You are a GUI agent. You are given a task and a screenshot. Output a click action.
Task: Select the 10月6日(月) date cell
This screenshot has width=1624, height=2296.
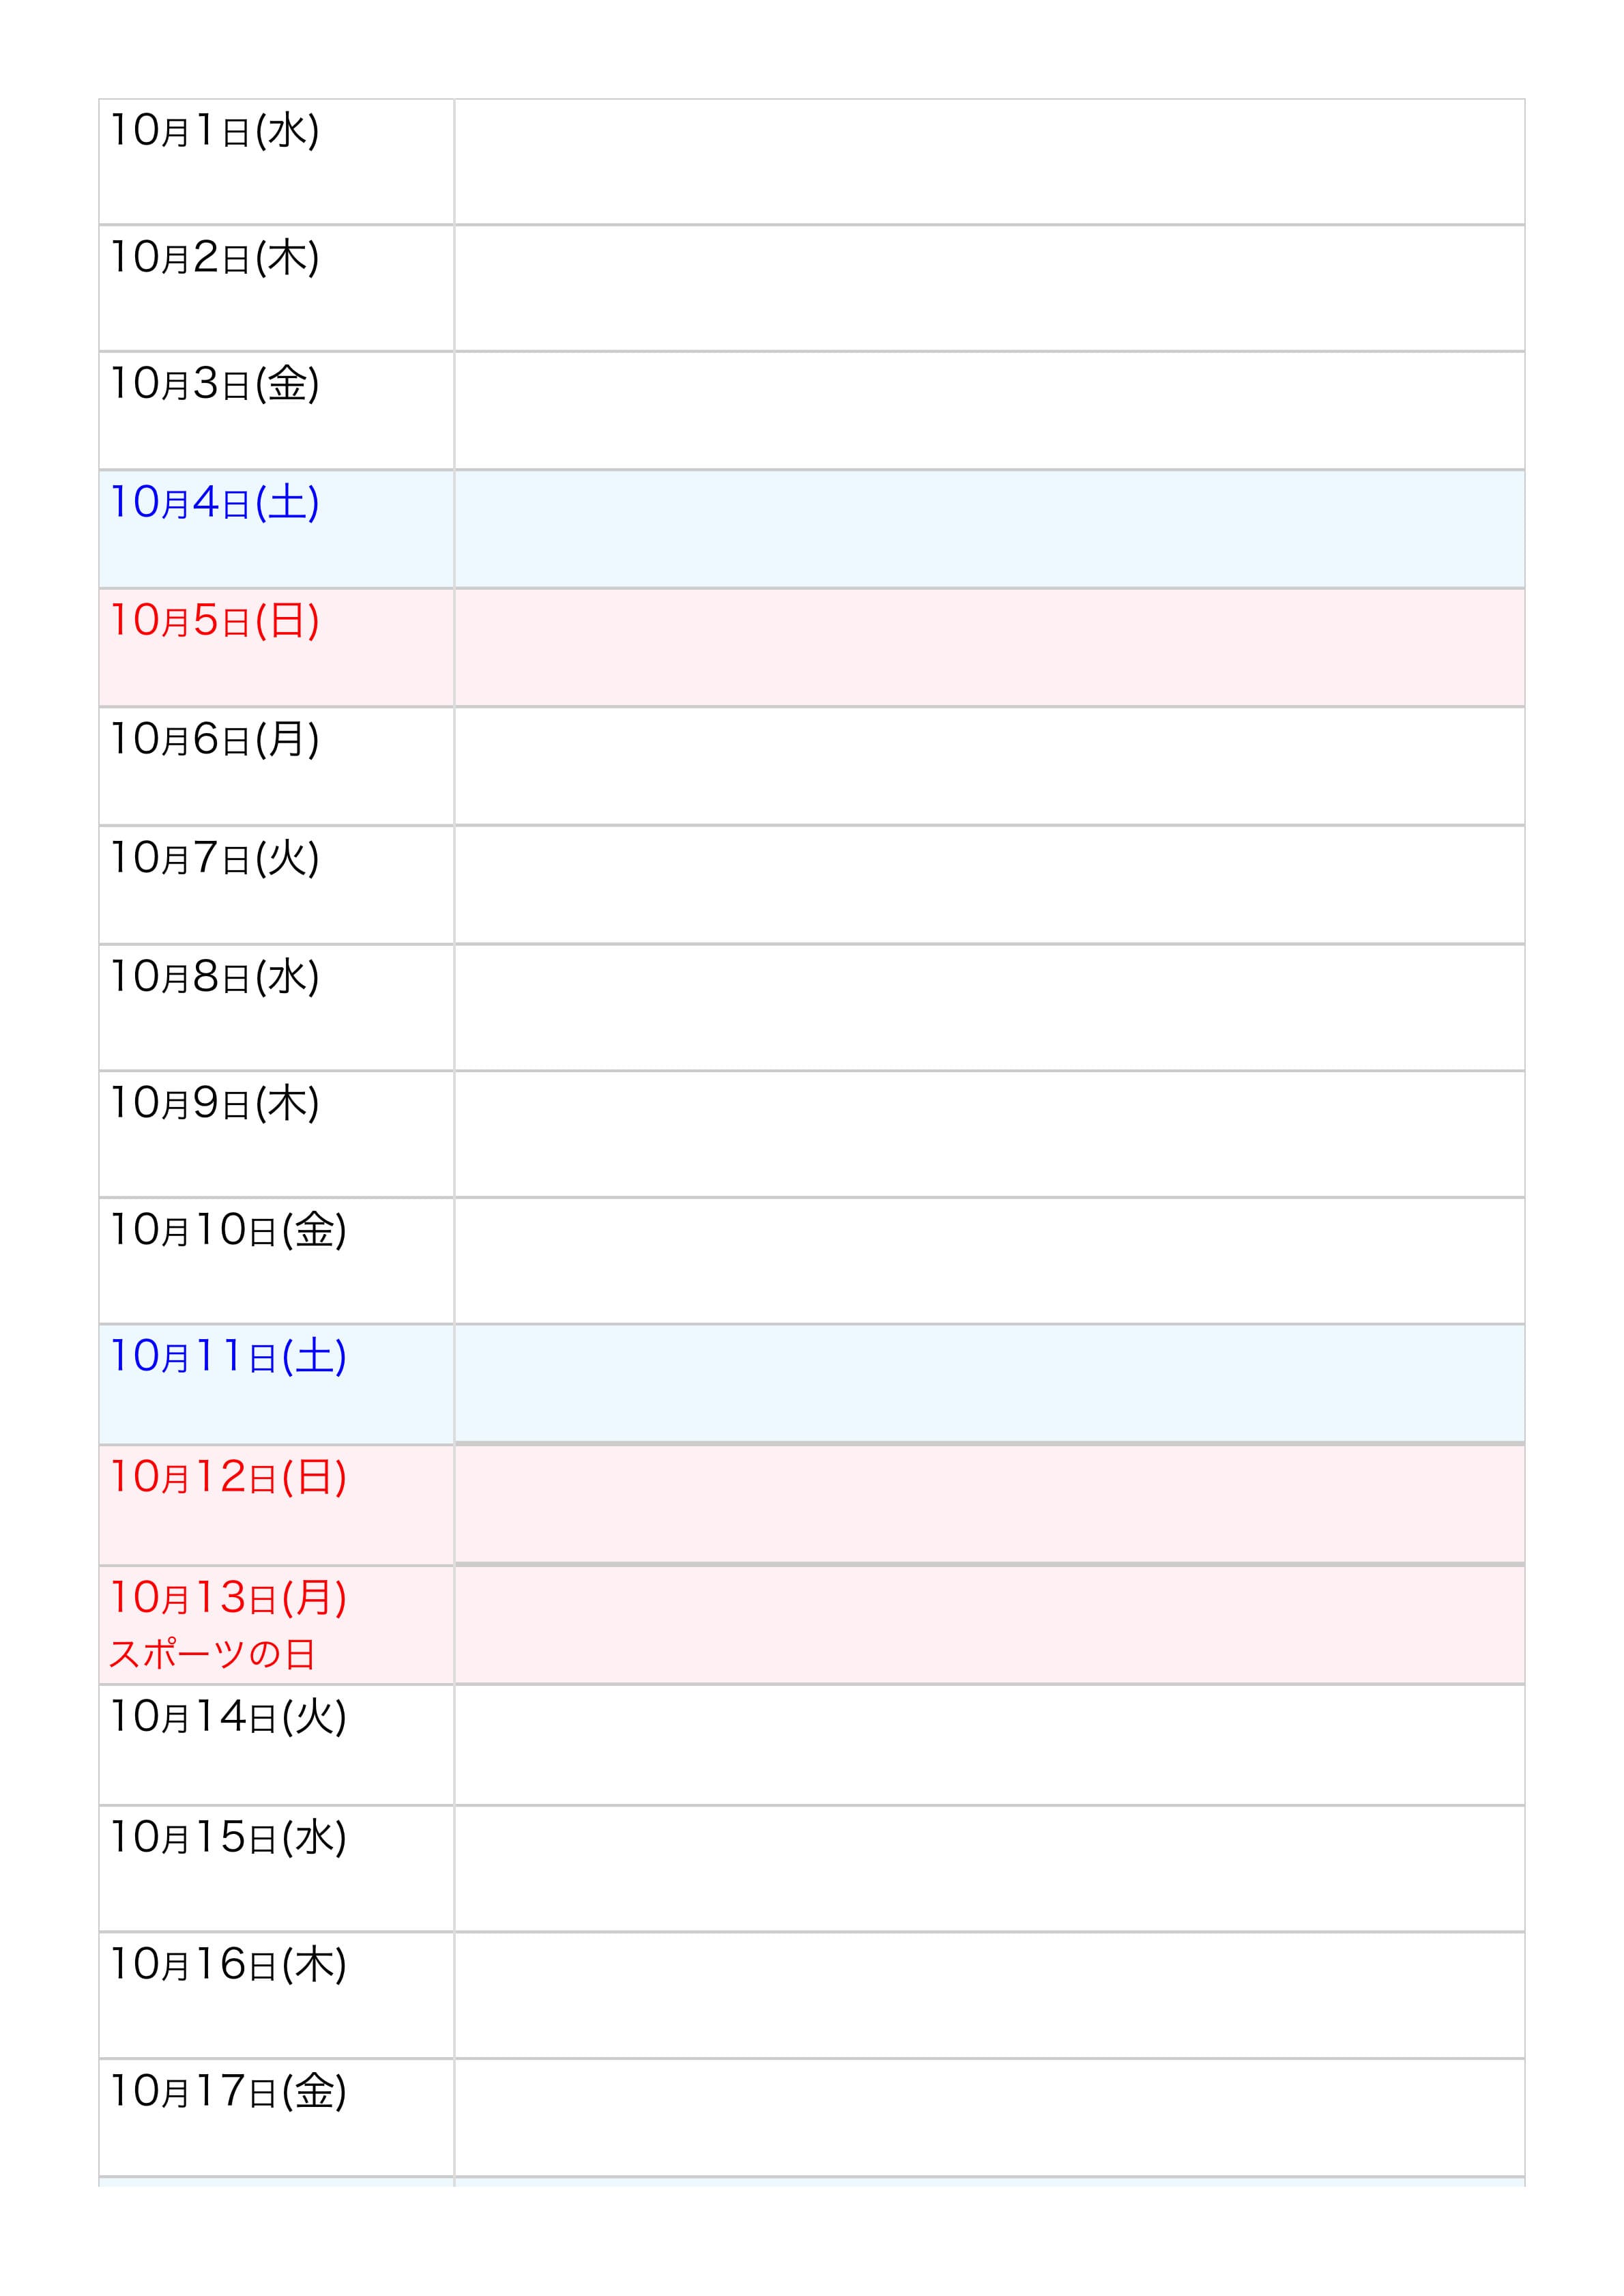(214, 740)
